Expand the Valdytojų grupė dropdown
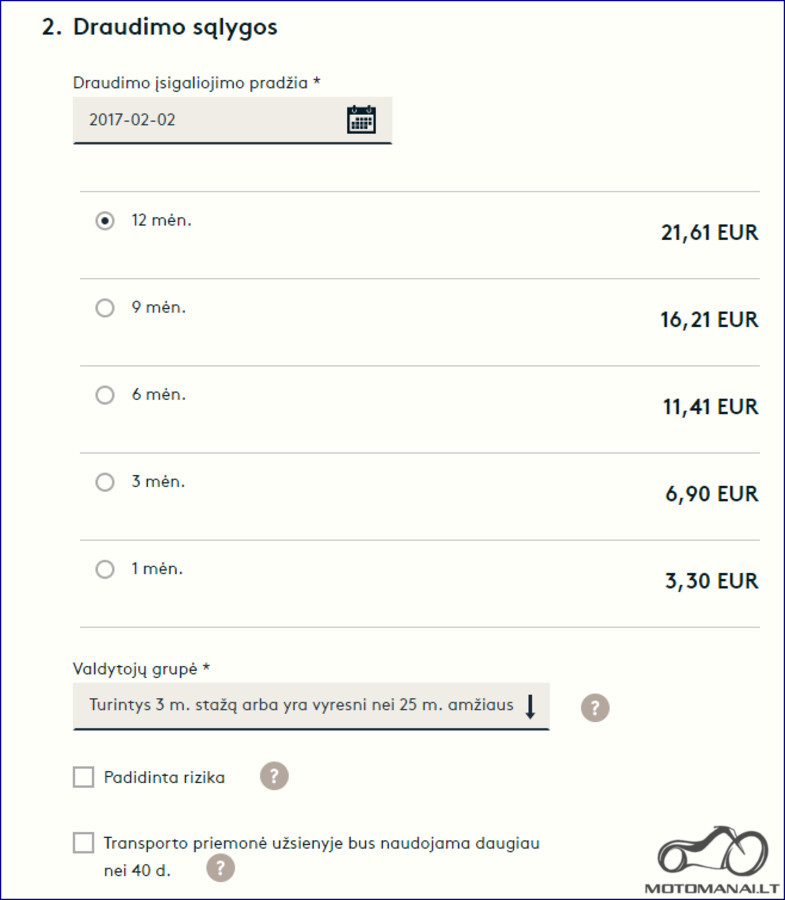Viewport: 785px width, 900px height. 311,706
